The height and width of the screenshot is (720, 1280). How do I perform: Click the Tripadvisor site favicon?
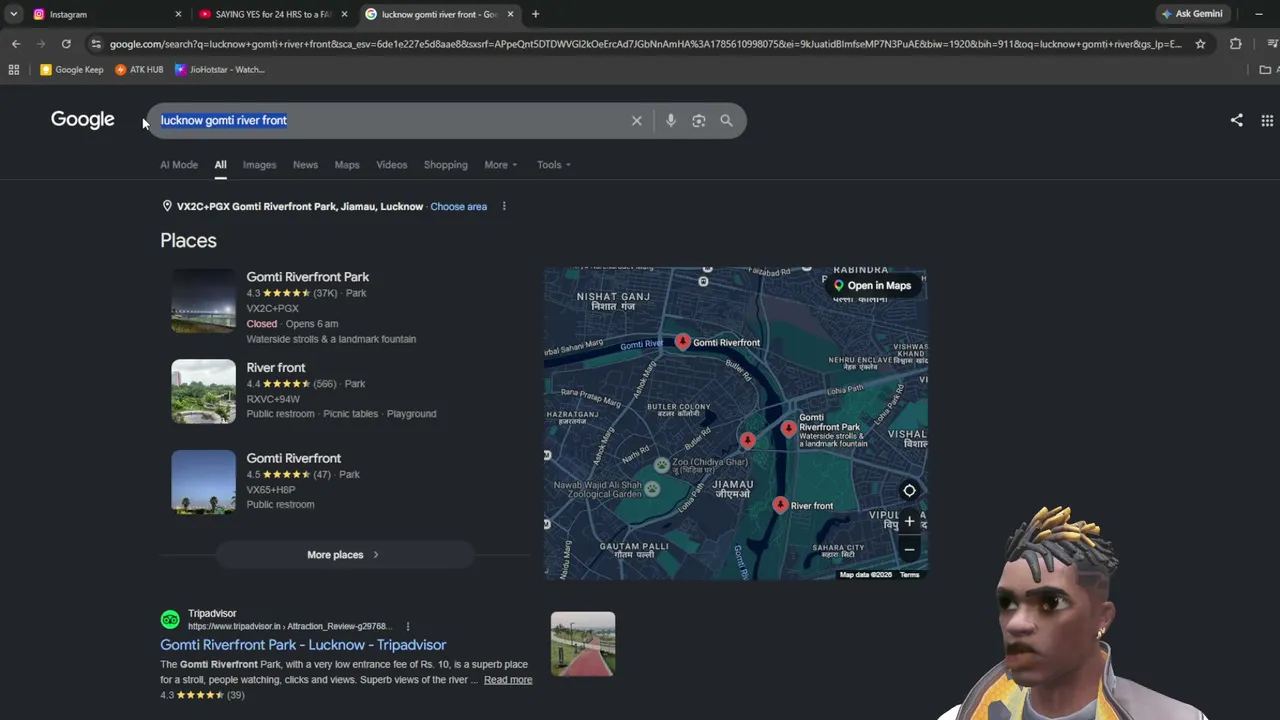tap(170, 620)
